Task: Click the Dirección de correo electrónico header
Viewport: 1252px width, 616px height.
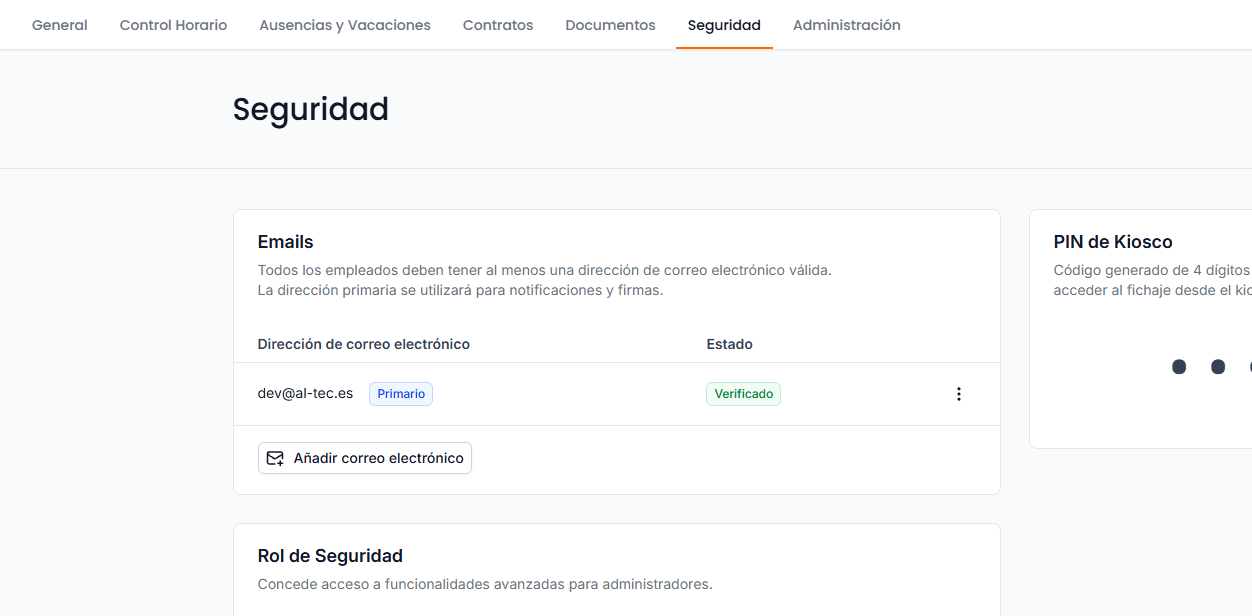Action: point(363,344)
